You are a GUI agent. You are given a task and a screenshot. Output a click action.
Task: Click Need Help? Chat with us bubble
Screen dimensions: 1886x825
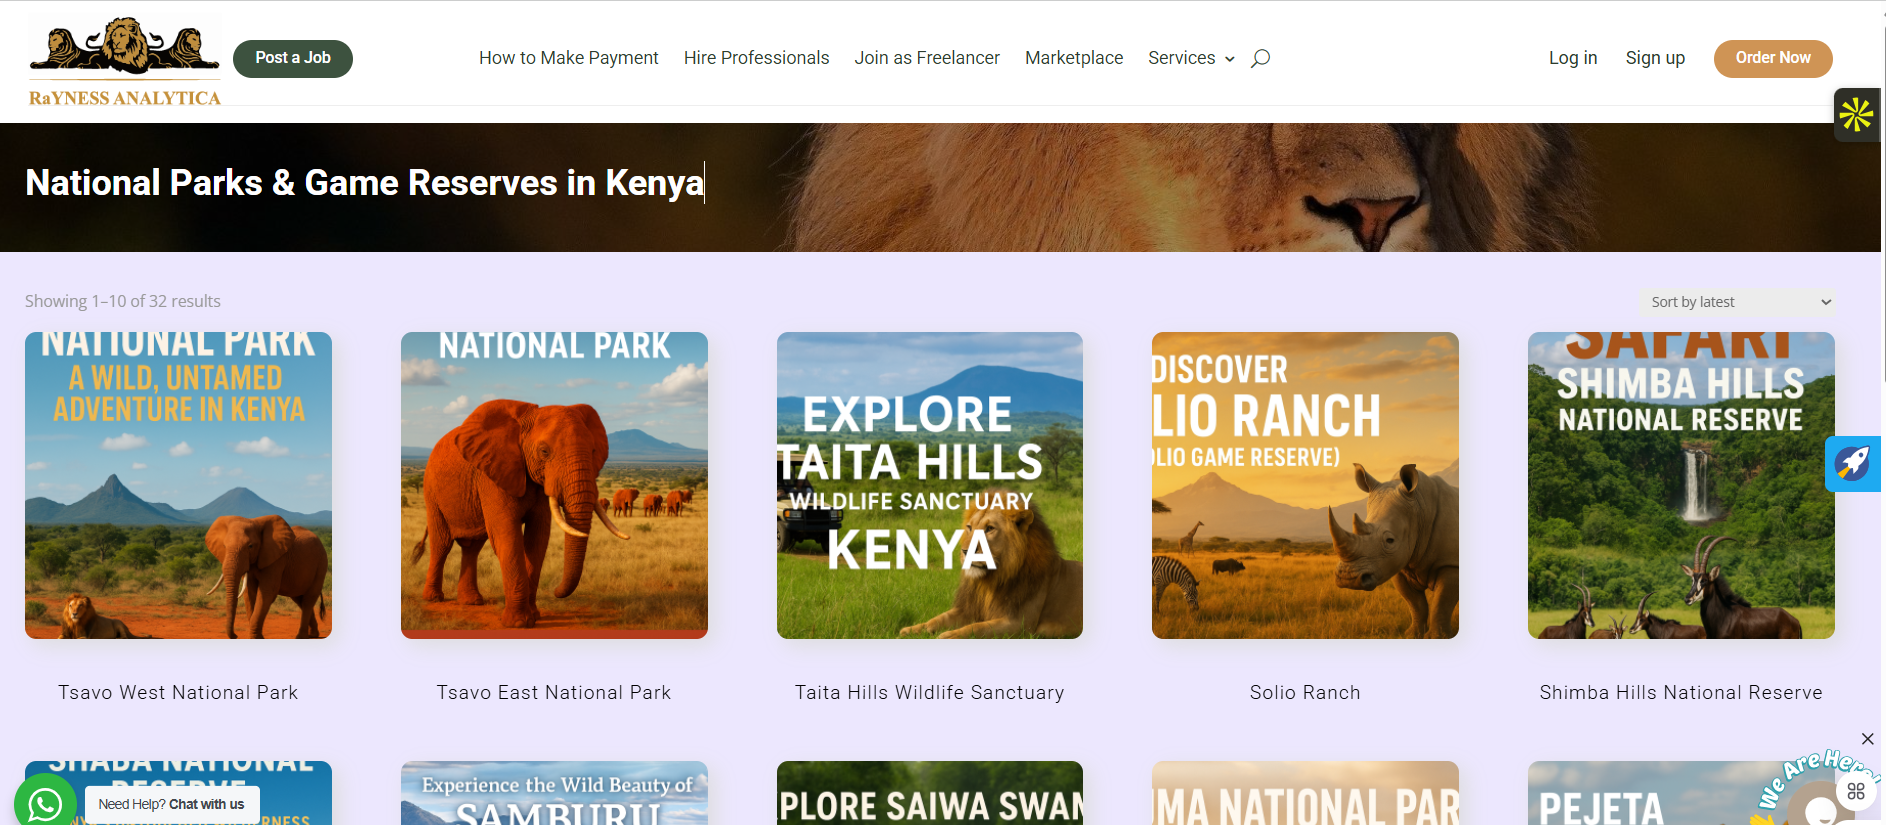click(x=171, y=804)
